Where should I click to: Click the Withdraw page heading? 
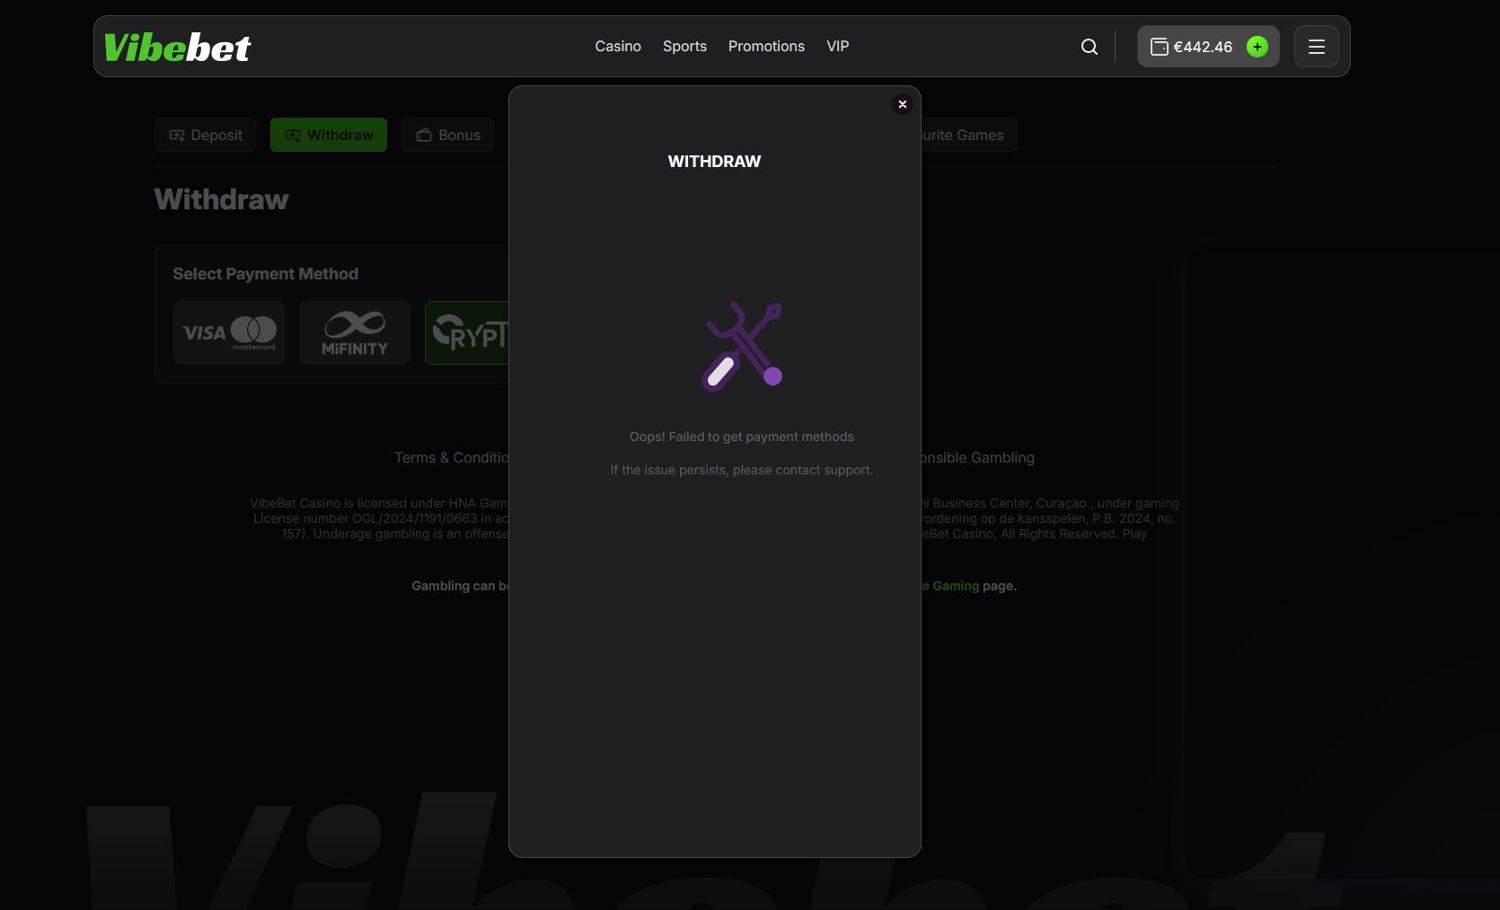pyautogui.click(x=221, y=199)
